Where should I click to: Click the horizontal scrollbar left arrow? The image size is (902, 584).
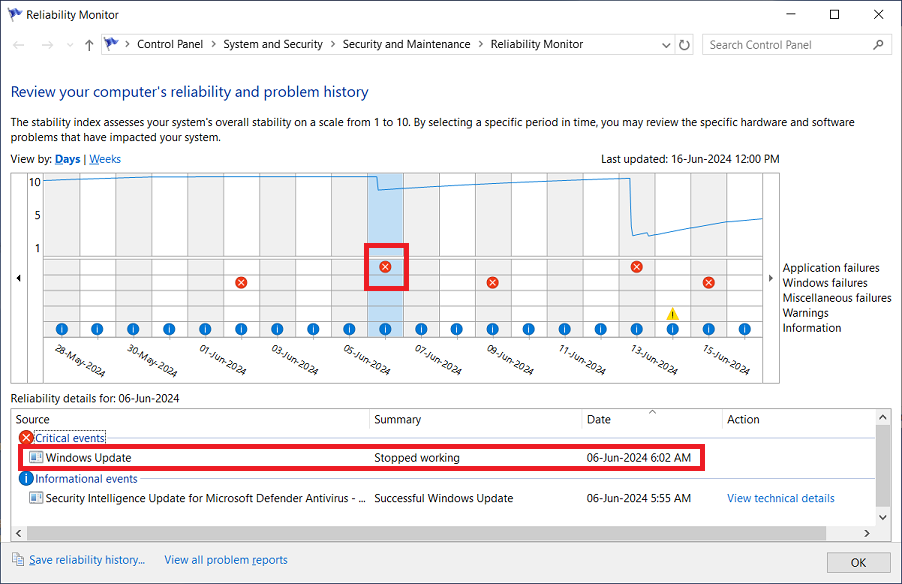18,533
